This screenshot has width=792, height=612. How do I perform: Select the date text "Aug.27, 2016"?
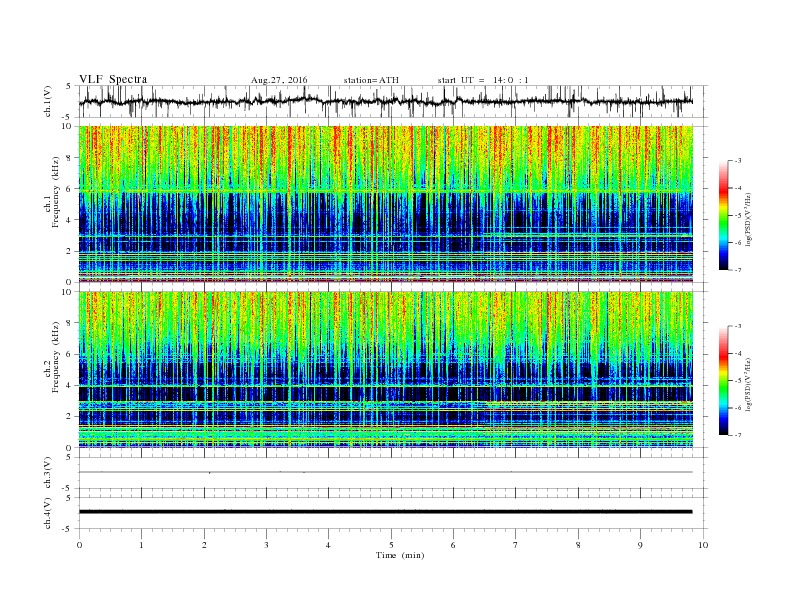point(279,80)
